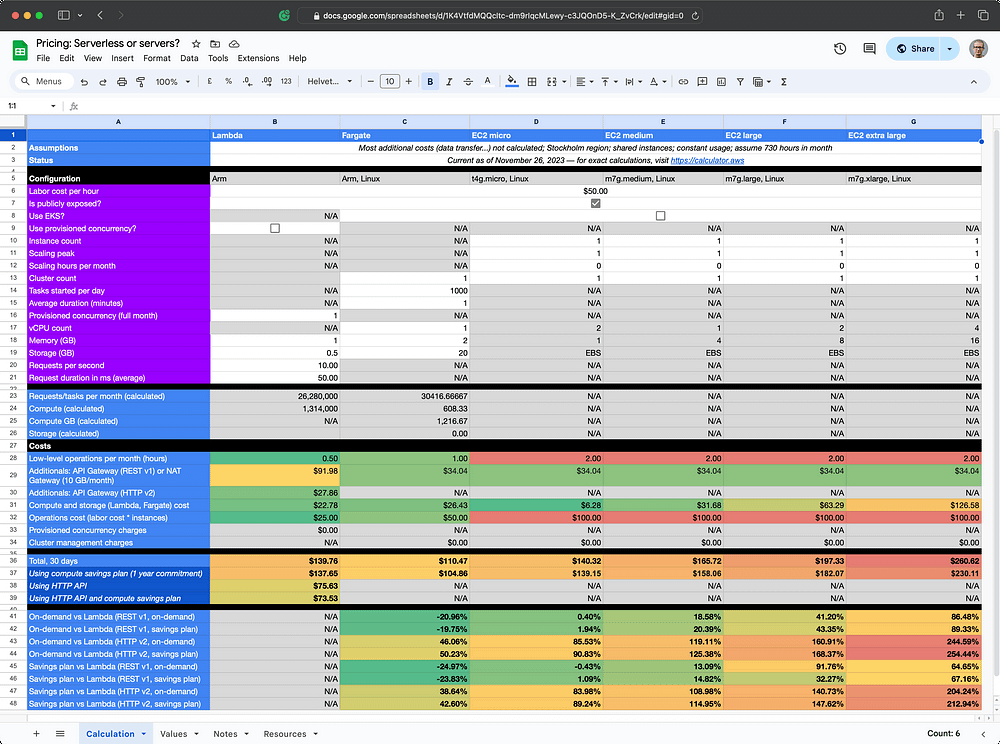This screenshot has width=1000, height=744.
Task: Increase font size with plus
Action: click(409, 82)
